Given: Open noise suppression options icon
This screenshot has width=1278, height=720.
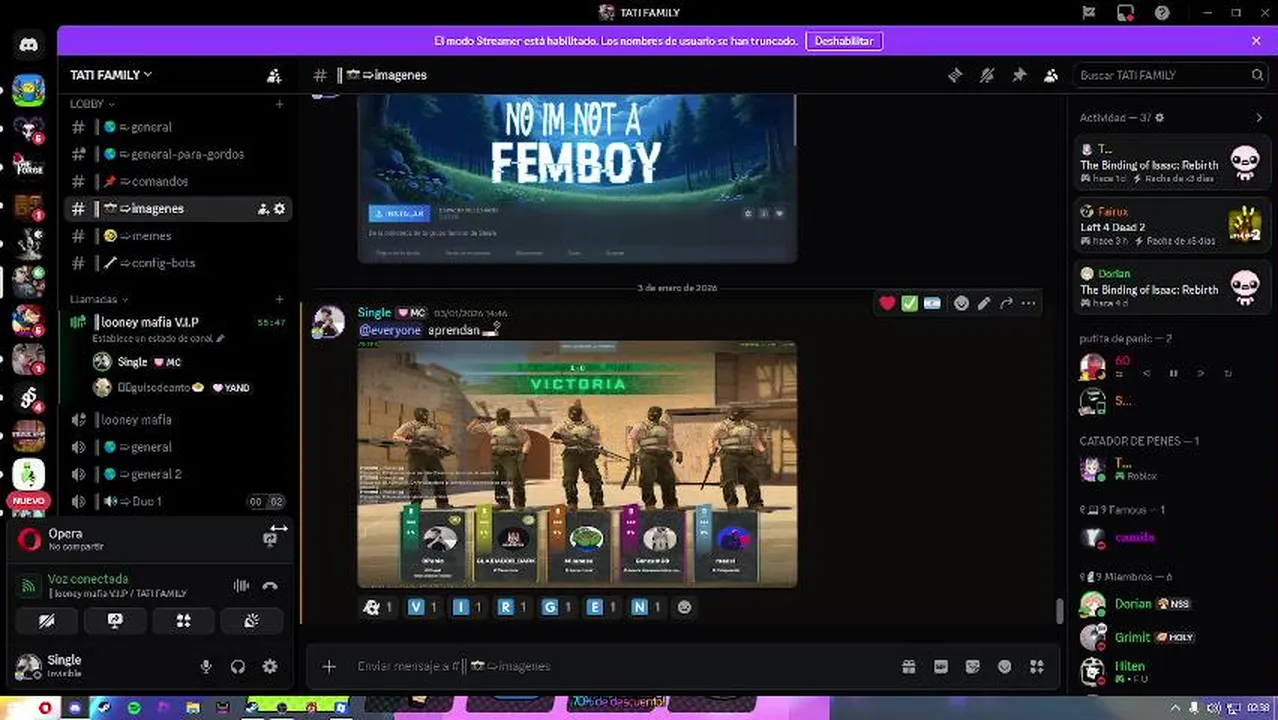Looking at the screenshot, I should [x=241, y=586].
